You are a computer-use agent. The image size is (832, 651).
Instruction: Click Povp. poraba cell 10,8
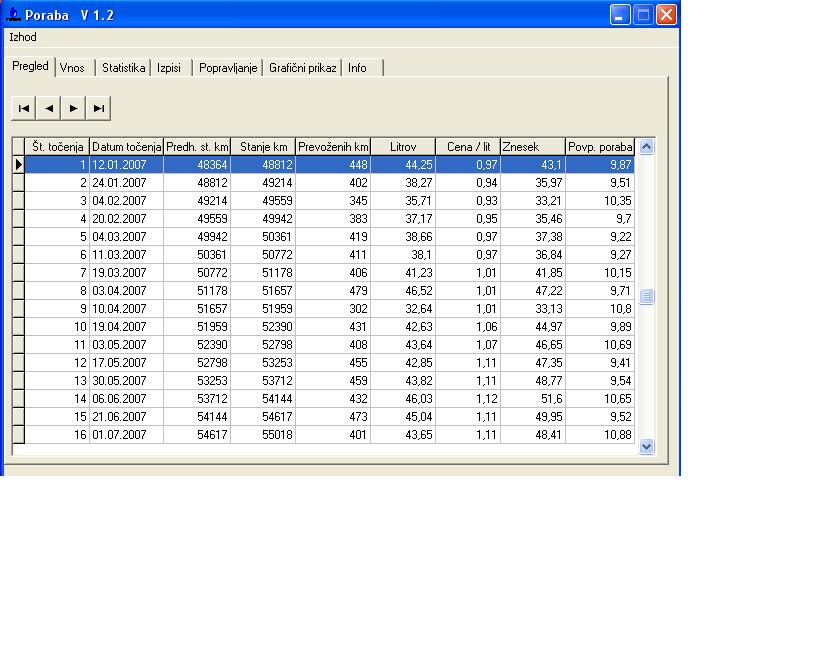click(600, 309)
